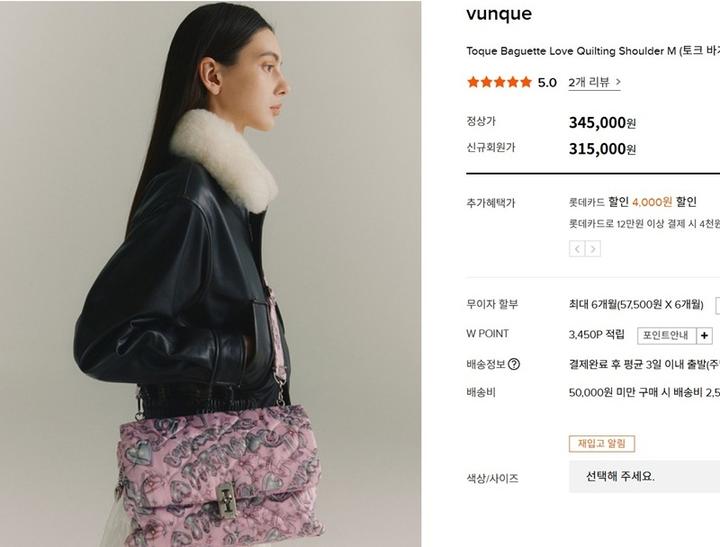
Task: Open the 포인트안내 point info button
Action: pyautogui.click(x=666, y=336)
